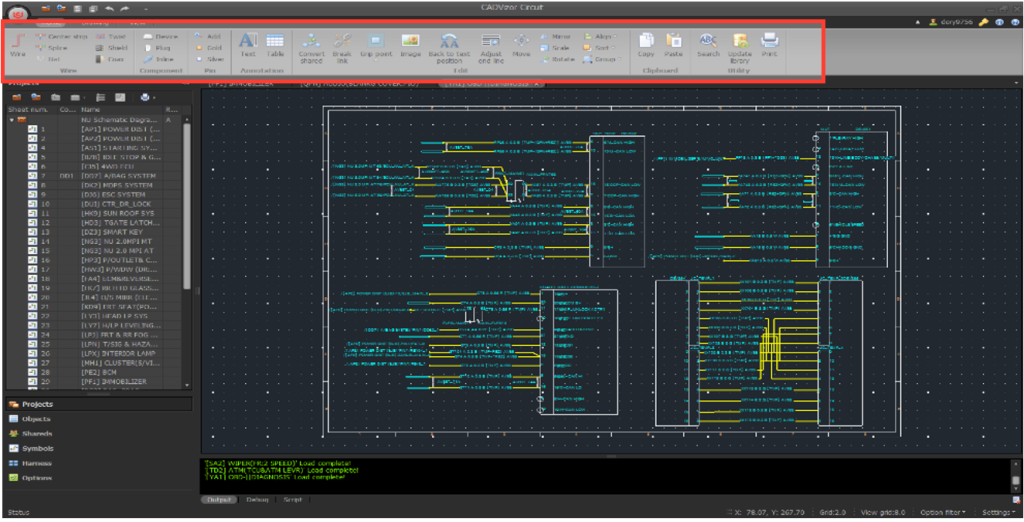The width and height of the screenshot is (1024, 522).
Task: Click the Sheet num. column header
Action: coord(32,110)
